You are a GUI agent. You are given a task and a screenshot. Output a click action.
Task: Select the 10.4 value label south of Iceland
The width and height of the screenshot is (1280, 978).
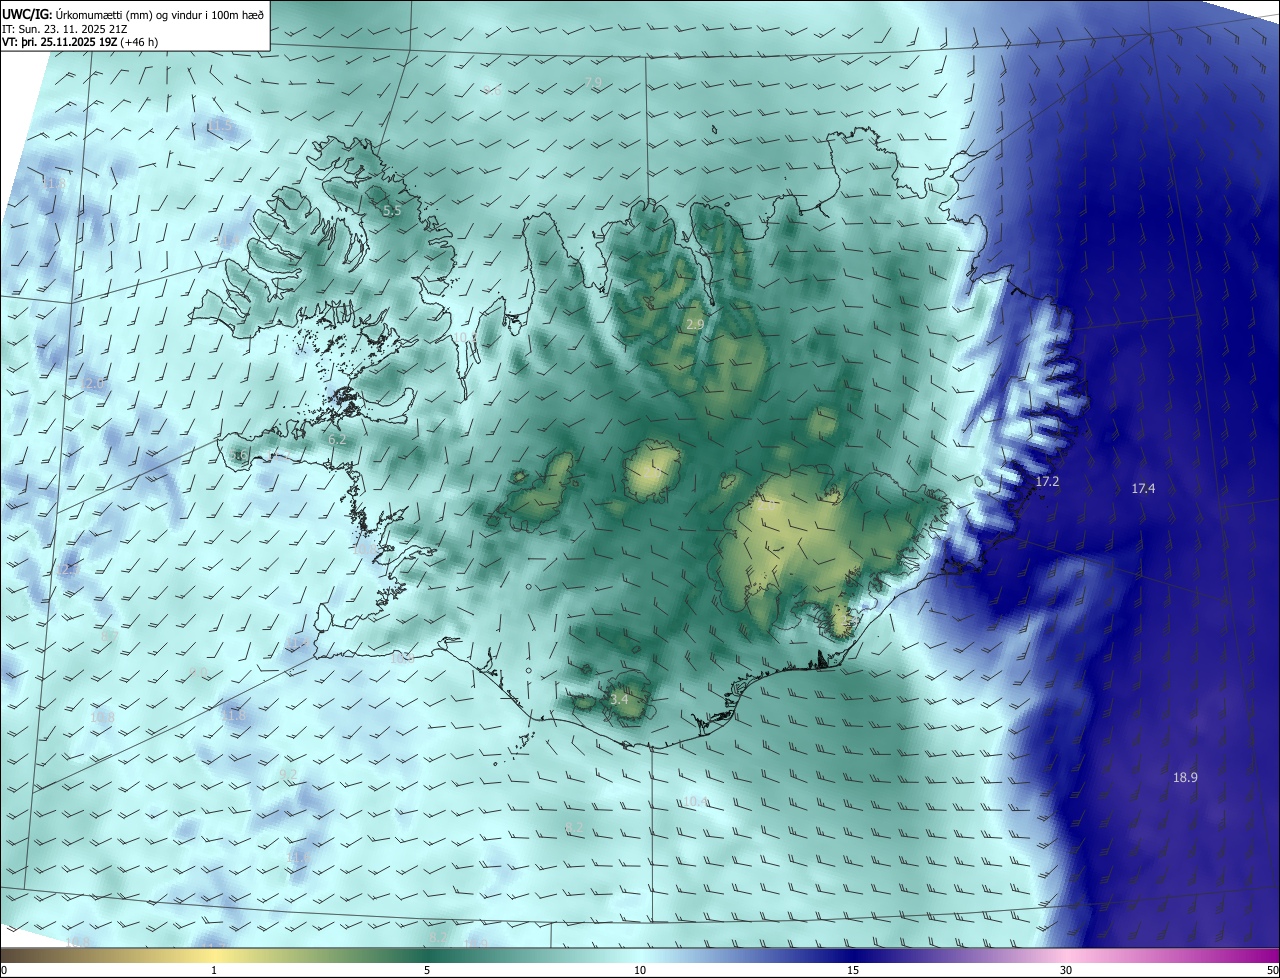pyautogui.click(x=696, y=802)
